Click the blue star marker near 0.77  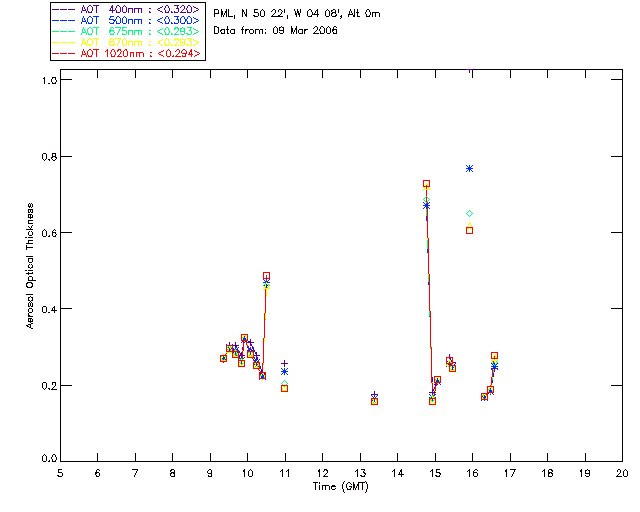pos(469,169)
